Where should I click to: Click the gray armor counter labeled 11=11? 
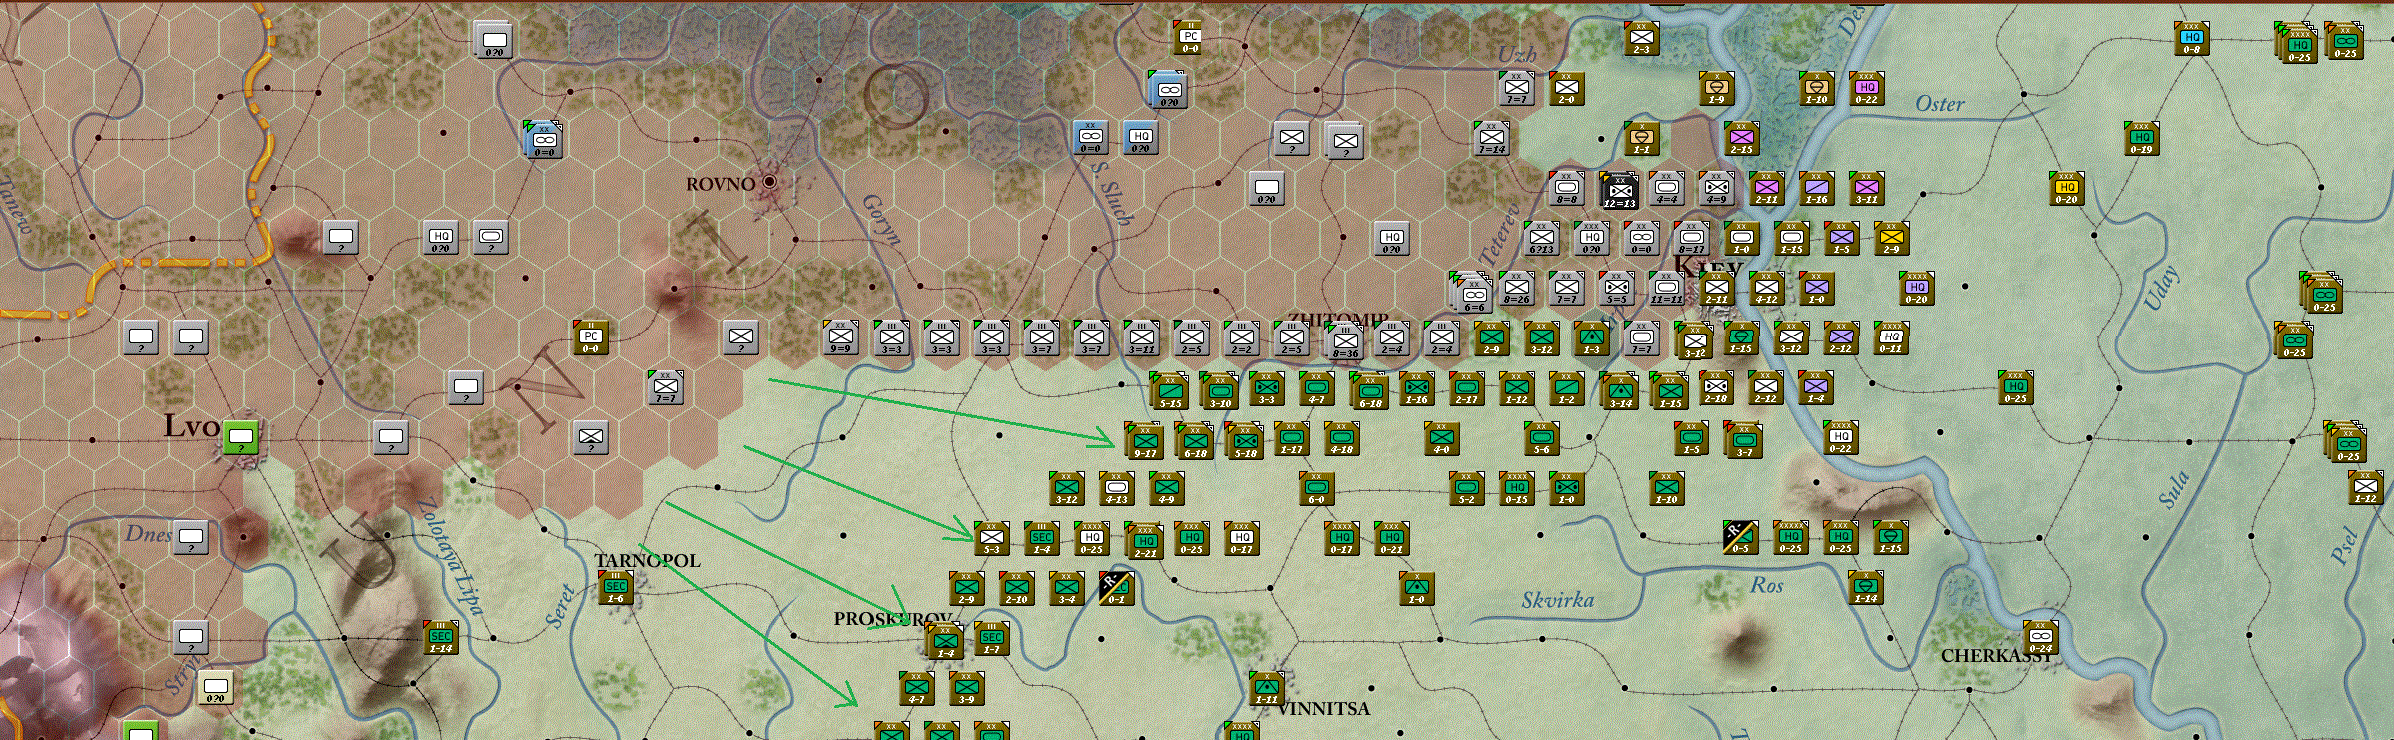tap(1666, 288)
